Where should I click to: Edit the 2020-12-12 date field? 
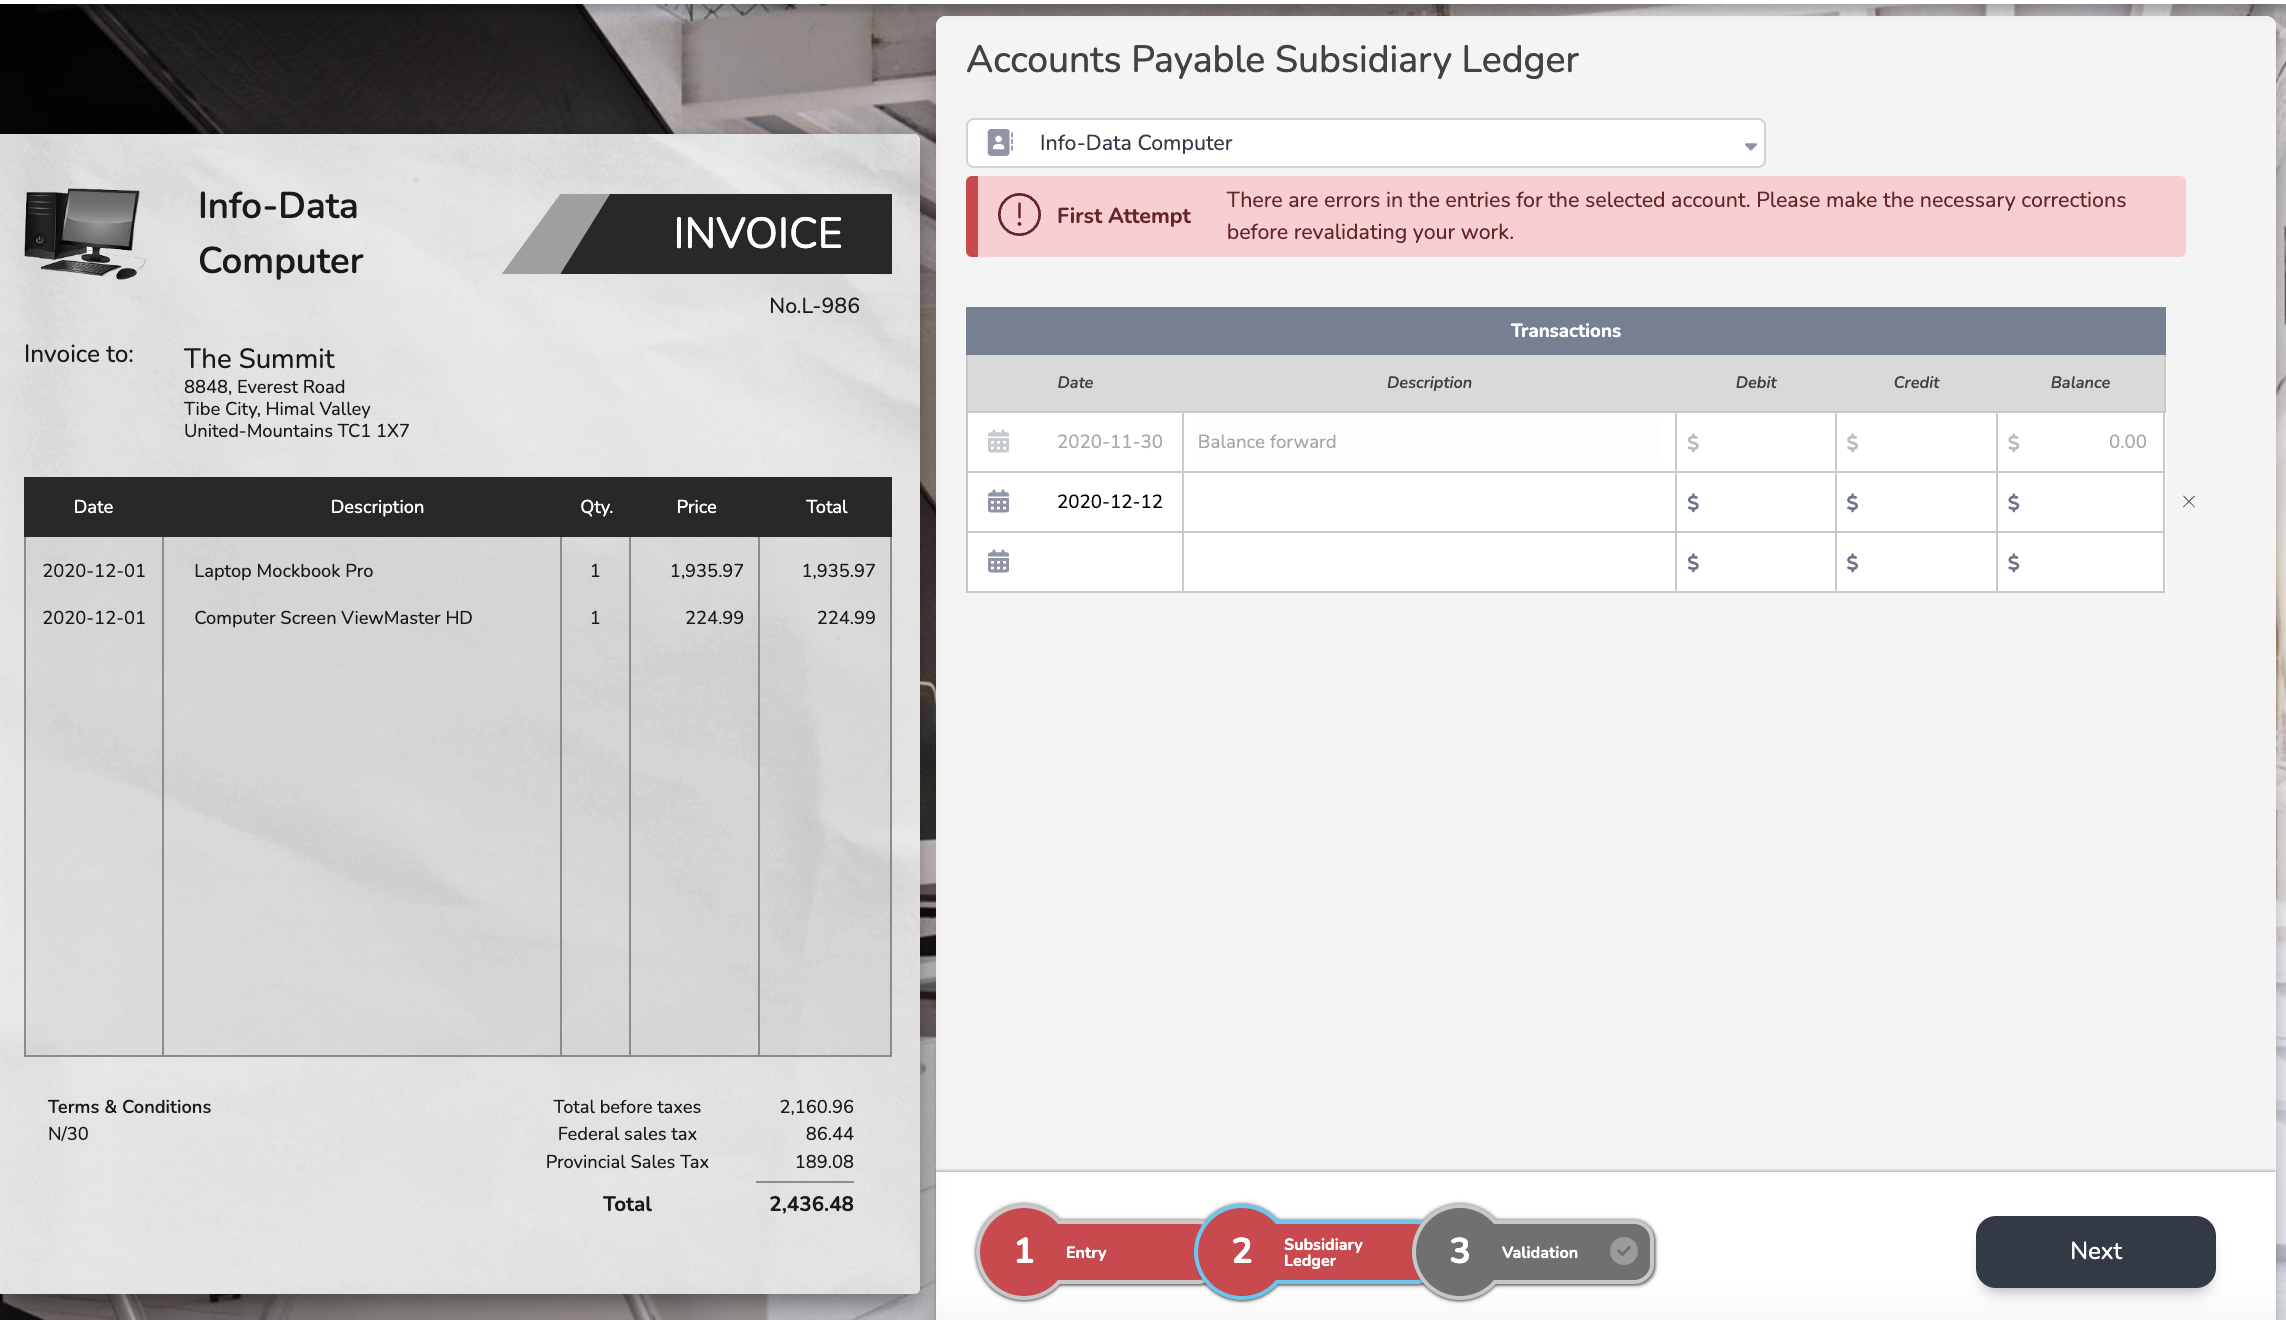coord(1108,502)
